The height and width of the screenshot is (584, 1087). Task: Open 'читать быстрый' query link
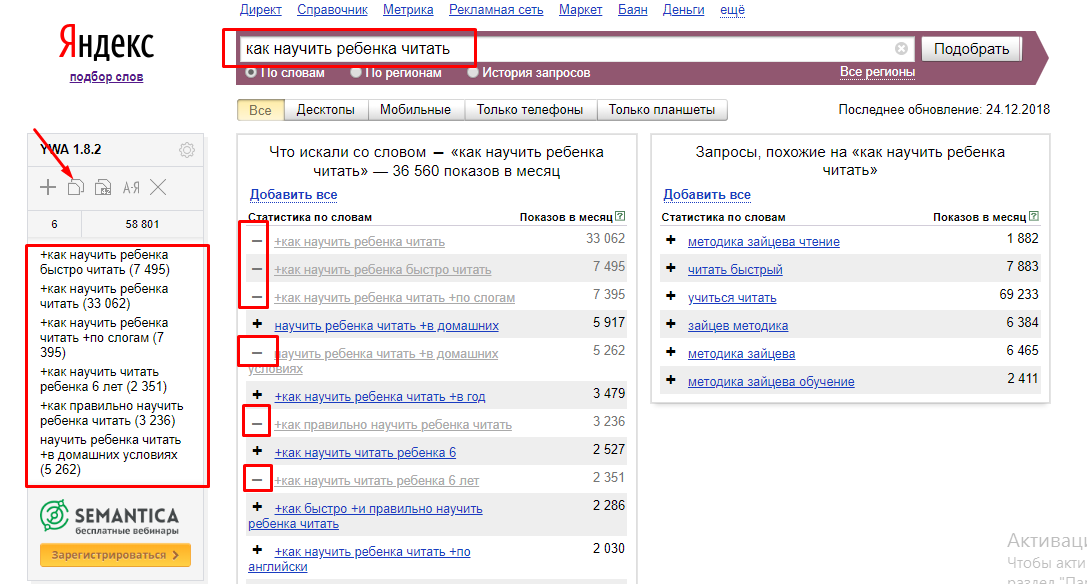735,269
